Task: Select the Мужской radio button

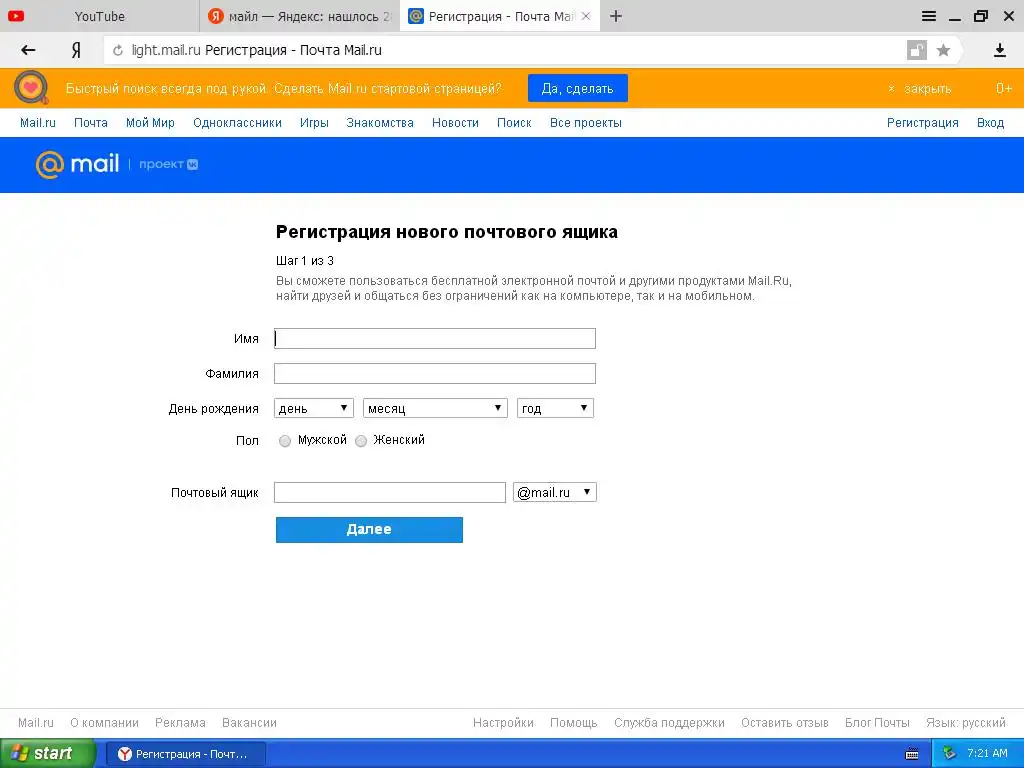Action: pos(285,441)
